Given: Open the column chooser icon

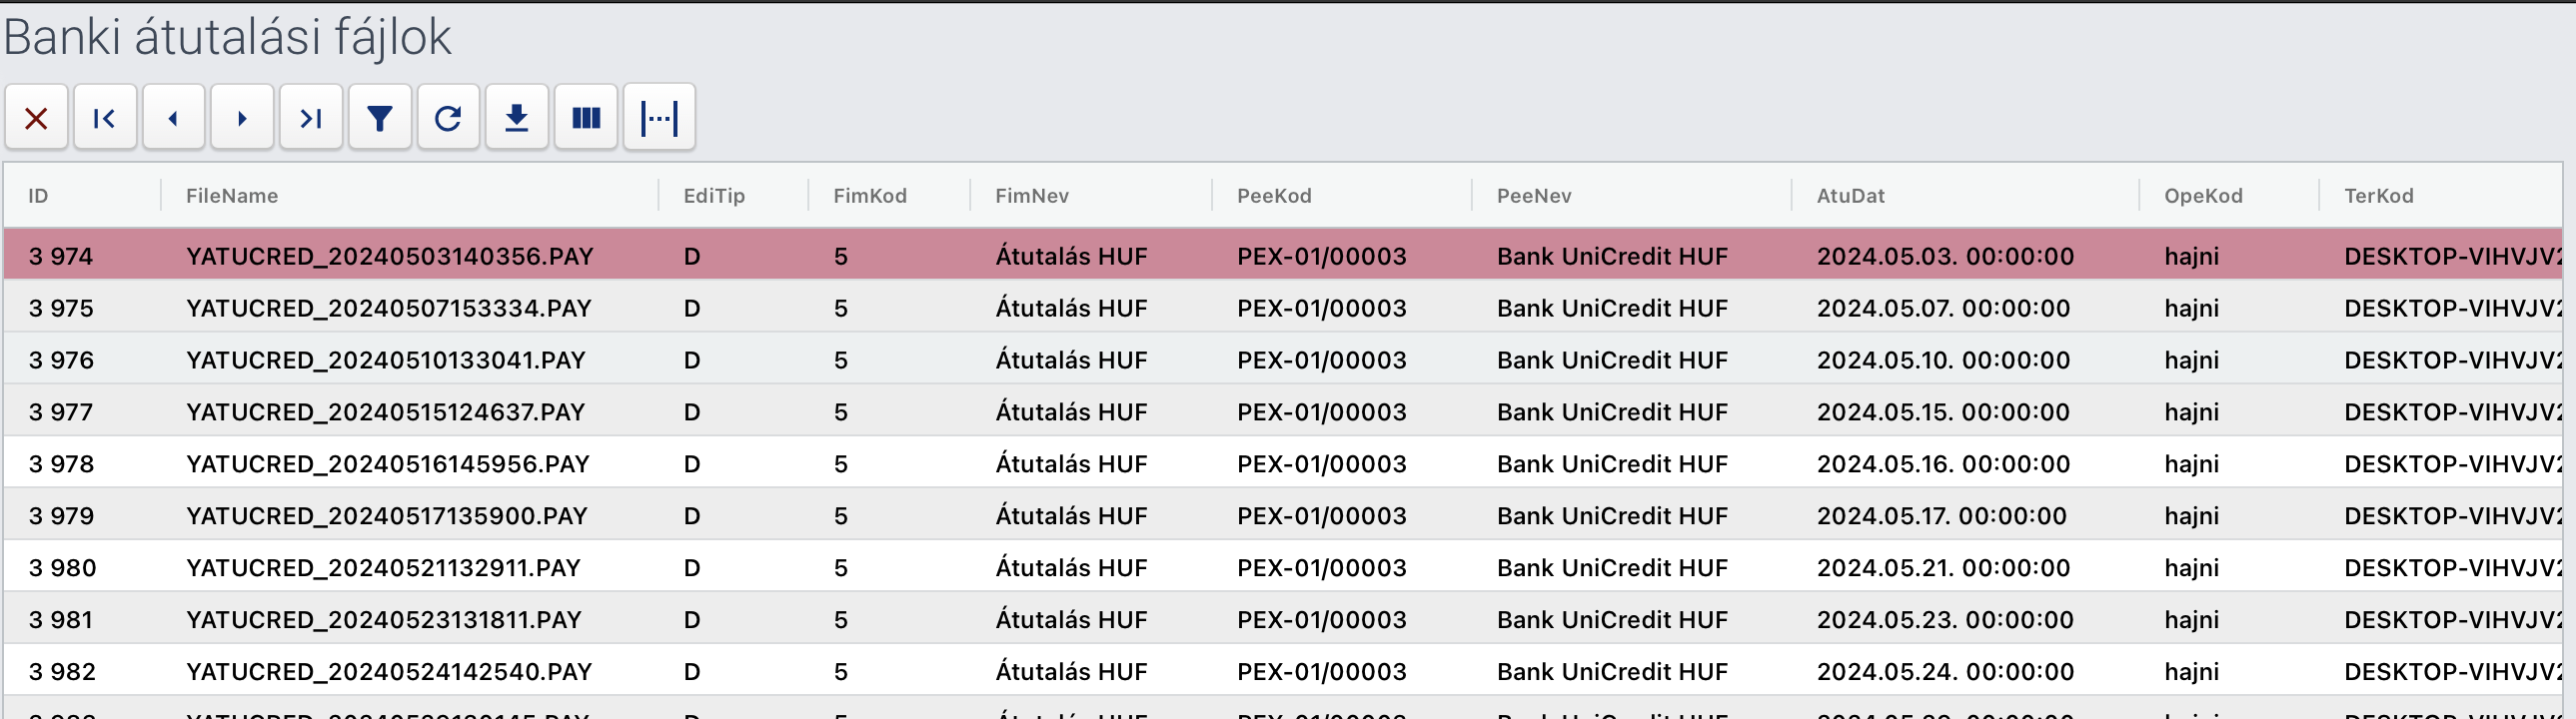Looking at the screenshot, I should pos(586,118).
